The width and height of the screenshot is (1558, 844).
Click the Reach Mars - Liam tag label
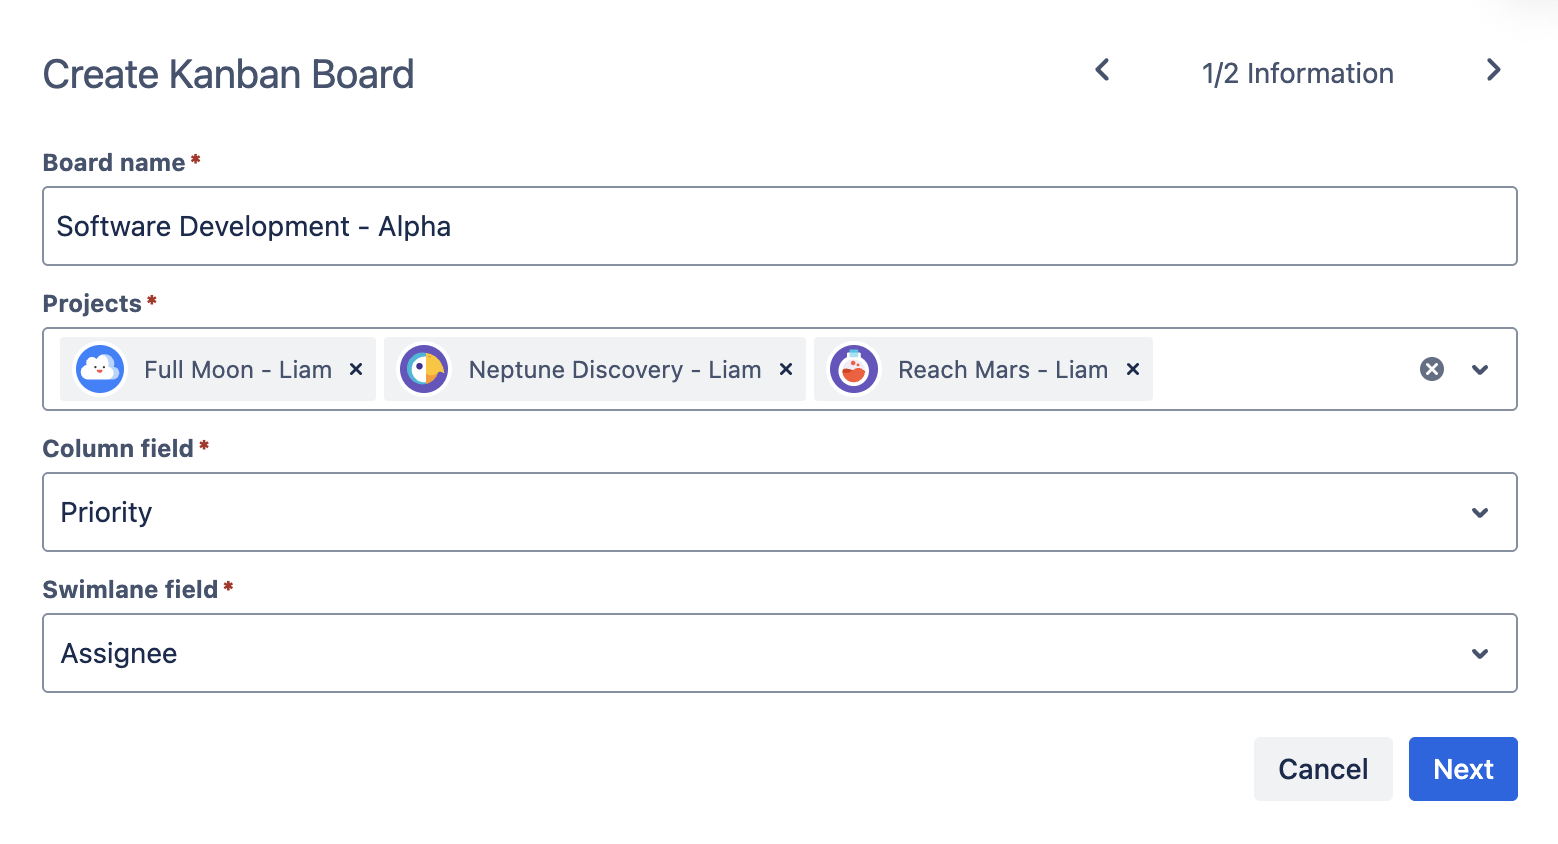point(1003,370)
